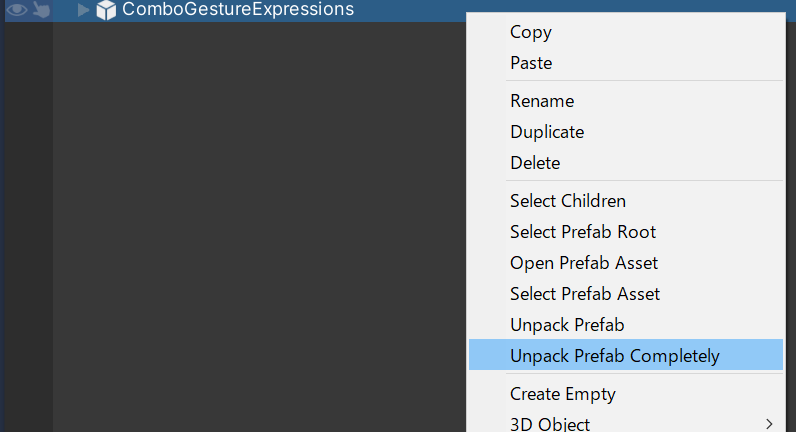Open the 3D Object submenu entry
Image resolution: width=796 pixels, height=432 pixels.
550,424
